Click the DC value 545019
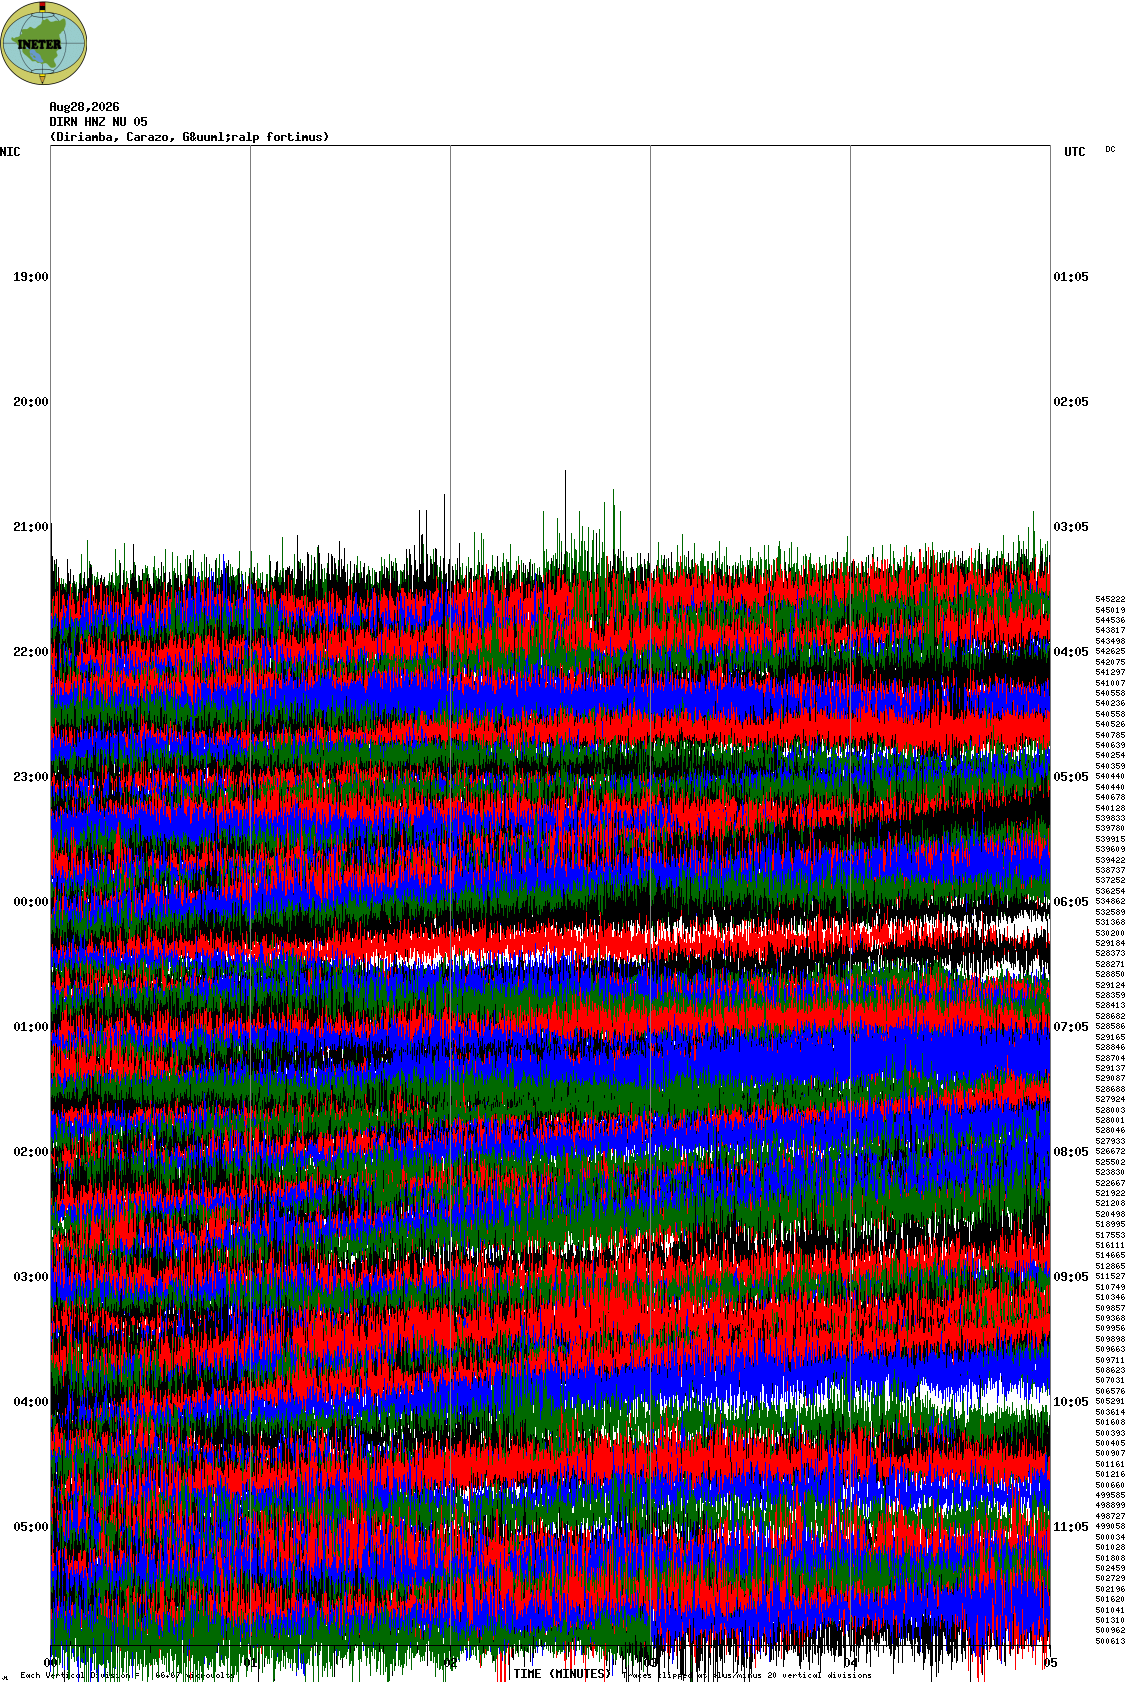Image resolution: width=1130 pixels, height=1689 pixels. tap(1110, 610)
